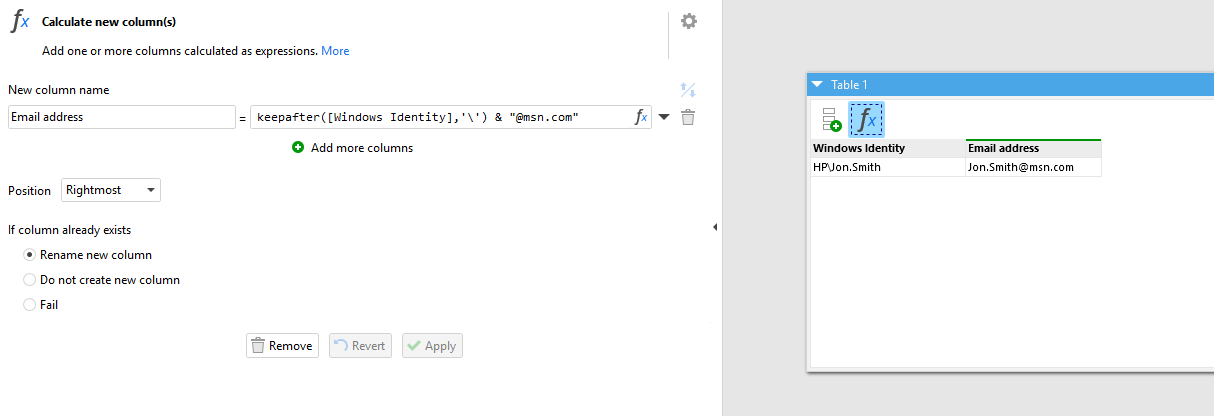Select the fx calculate step in Table 1
Image resolution: width=1214 pixels, height=416 pixels.
click(867, 120)
